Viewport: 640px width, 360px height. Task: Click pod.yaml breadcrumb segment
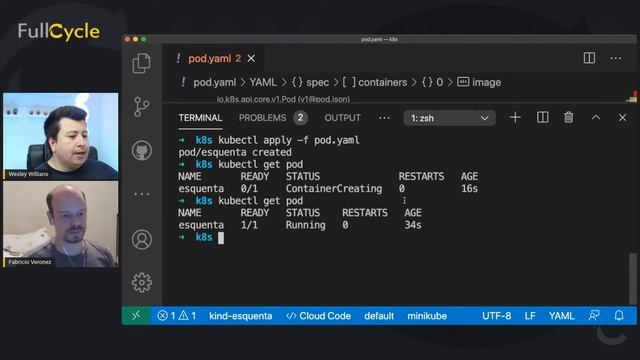coord(214,82)
